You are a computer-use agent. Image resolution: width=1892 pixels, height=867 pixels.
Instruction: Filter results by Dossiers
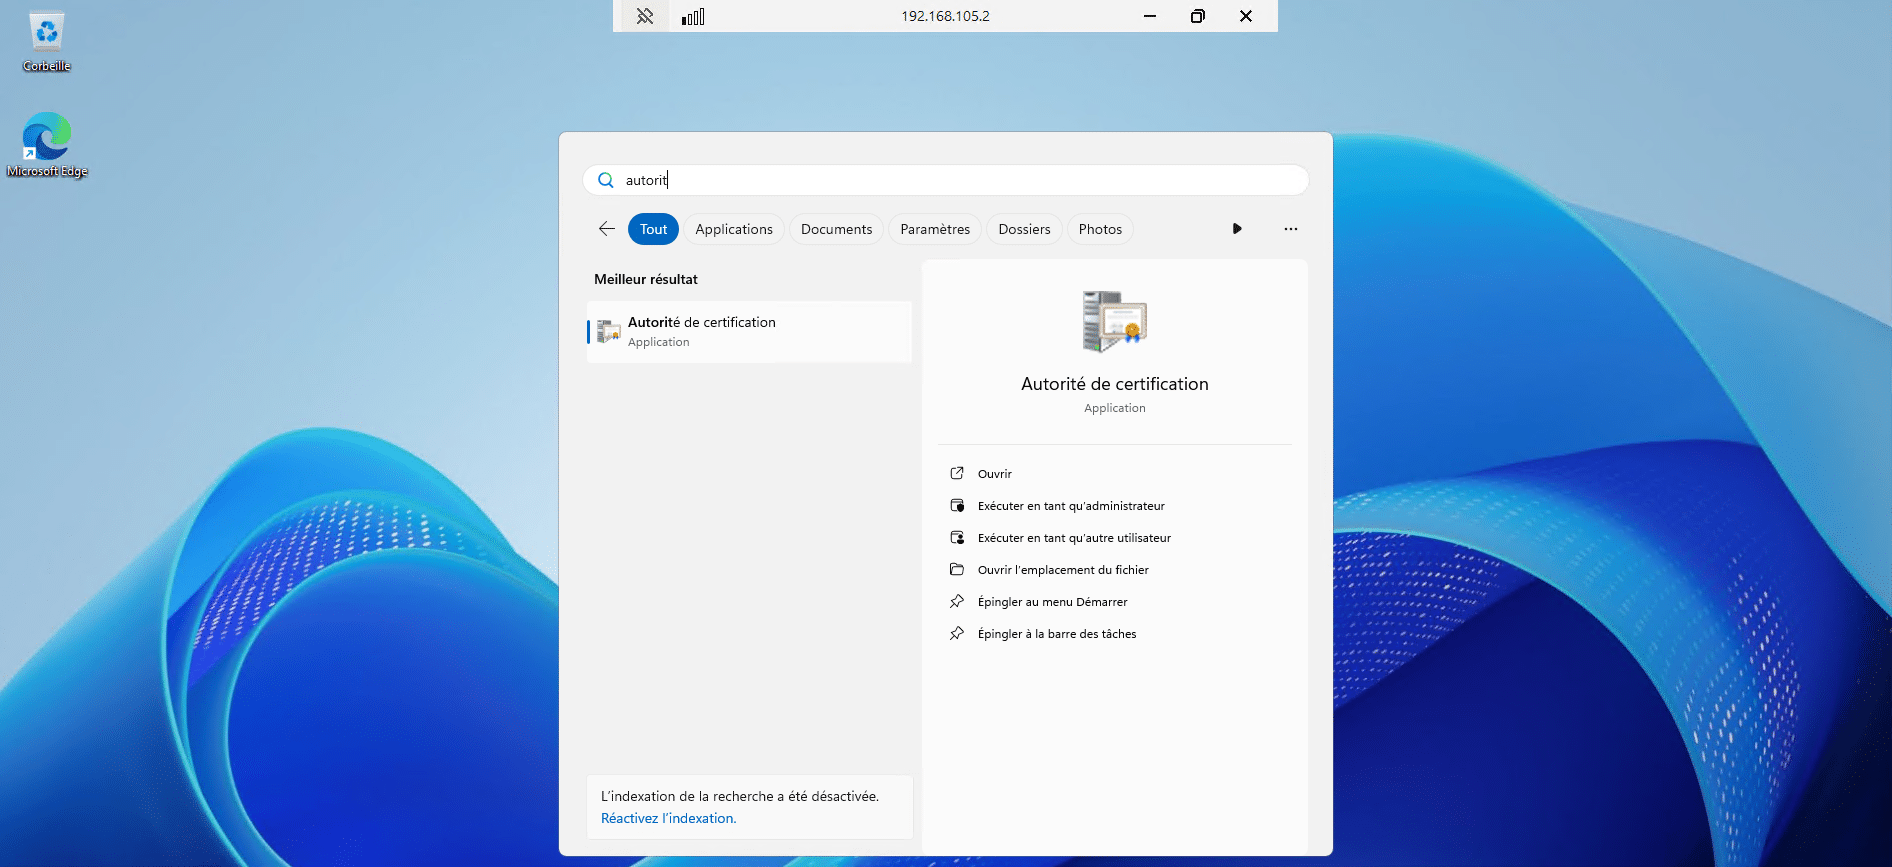(1024, 229)
